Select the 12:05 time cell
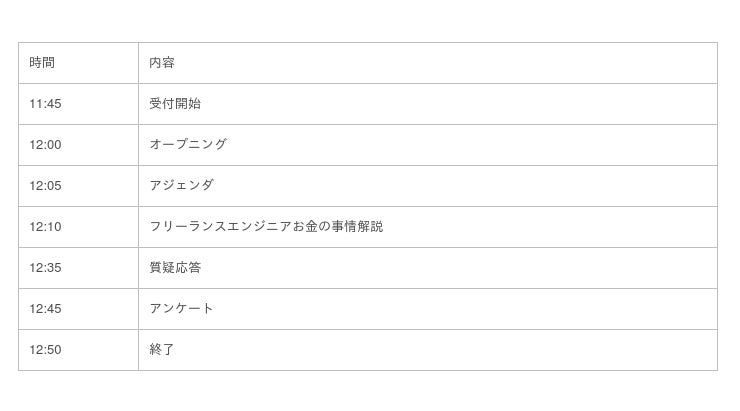 tap(45, 186)
